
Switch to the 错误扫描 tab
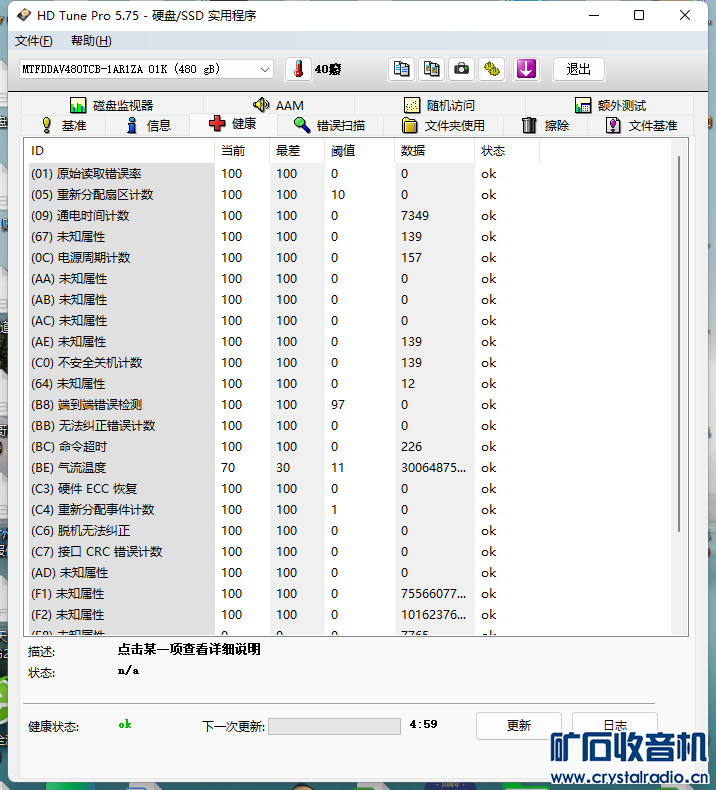[x=330, y=125]
